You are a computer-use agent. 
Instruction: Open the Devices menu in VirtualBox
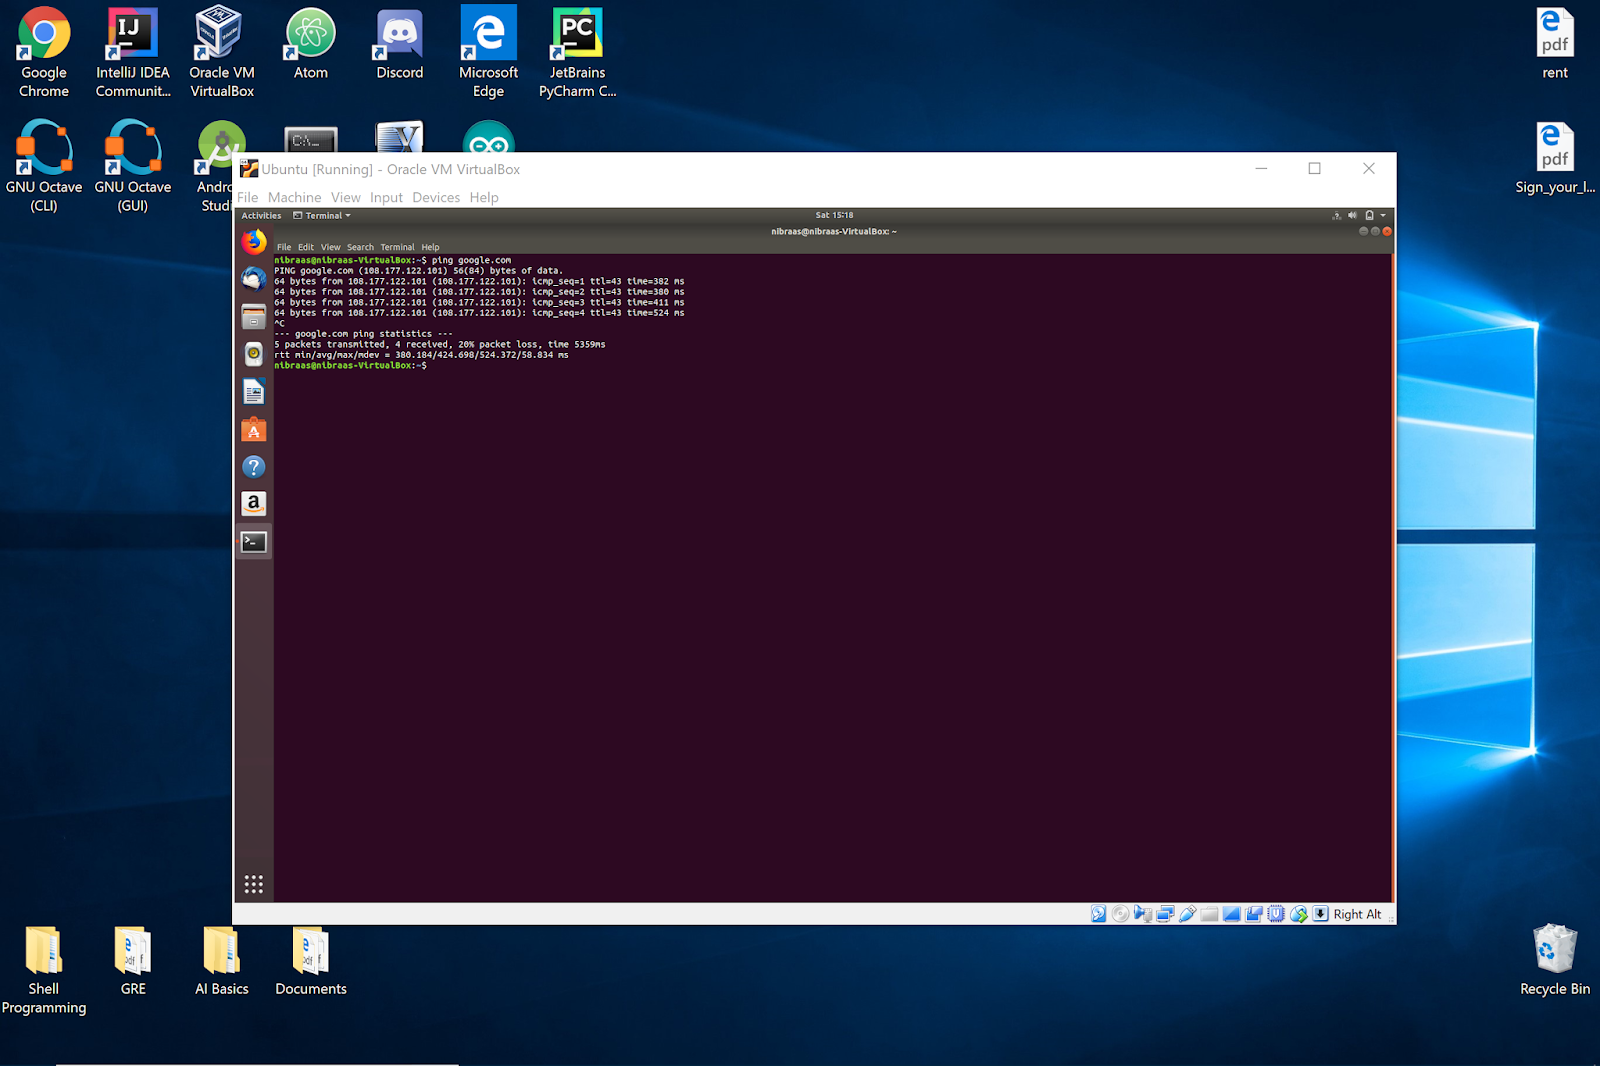[436, 197]
